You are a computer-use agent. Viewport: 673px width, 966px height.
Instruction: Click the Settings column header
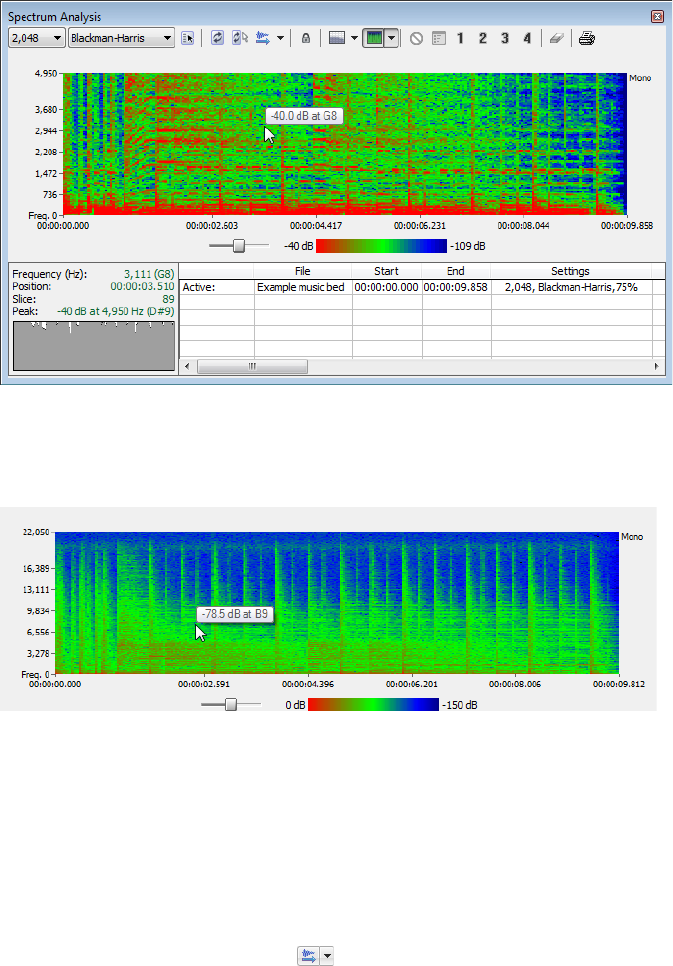pos(570,271)
